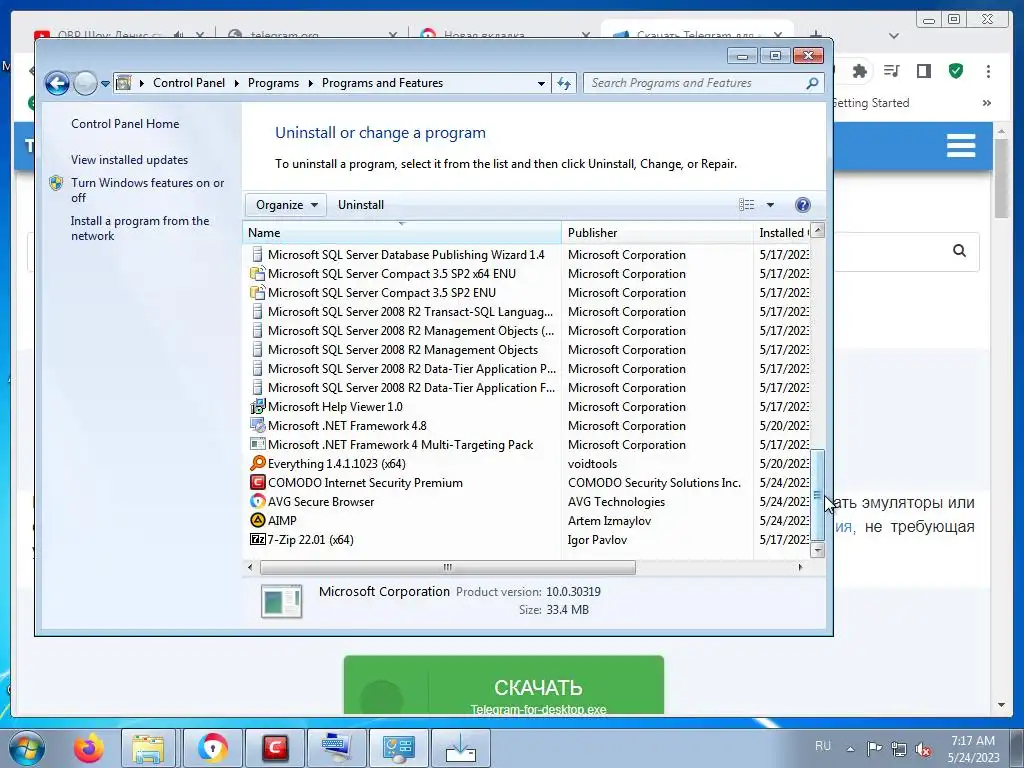This screenshot has height=768, width=1024.
Task: Expand the address bar history dropdown
Action: pyautogui.click(x=541, y=84)
